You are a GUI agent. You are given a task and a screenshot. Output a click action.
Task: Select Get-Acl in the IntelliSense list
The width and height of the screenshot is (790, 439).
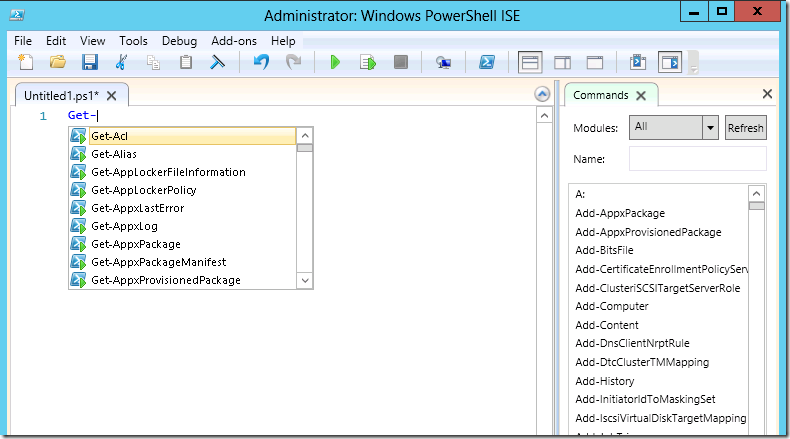pos(192,136)
